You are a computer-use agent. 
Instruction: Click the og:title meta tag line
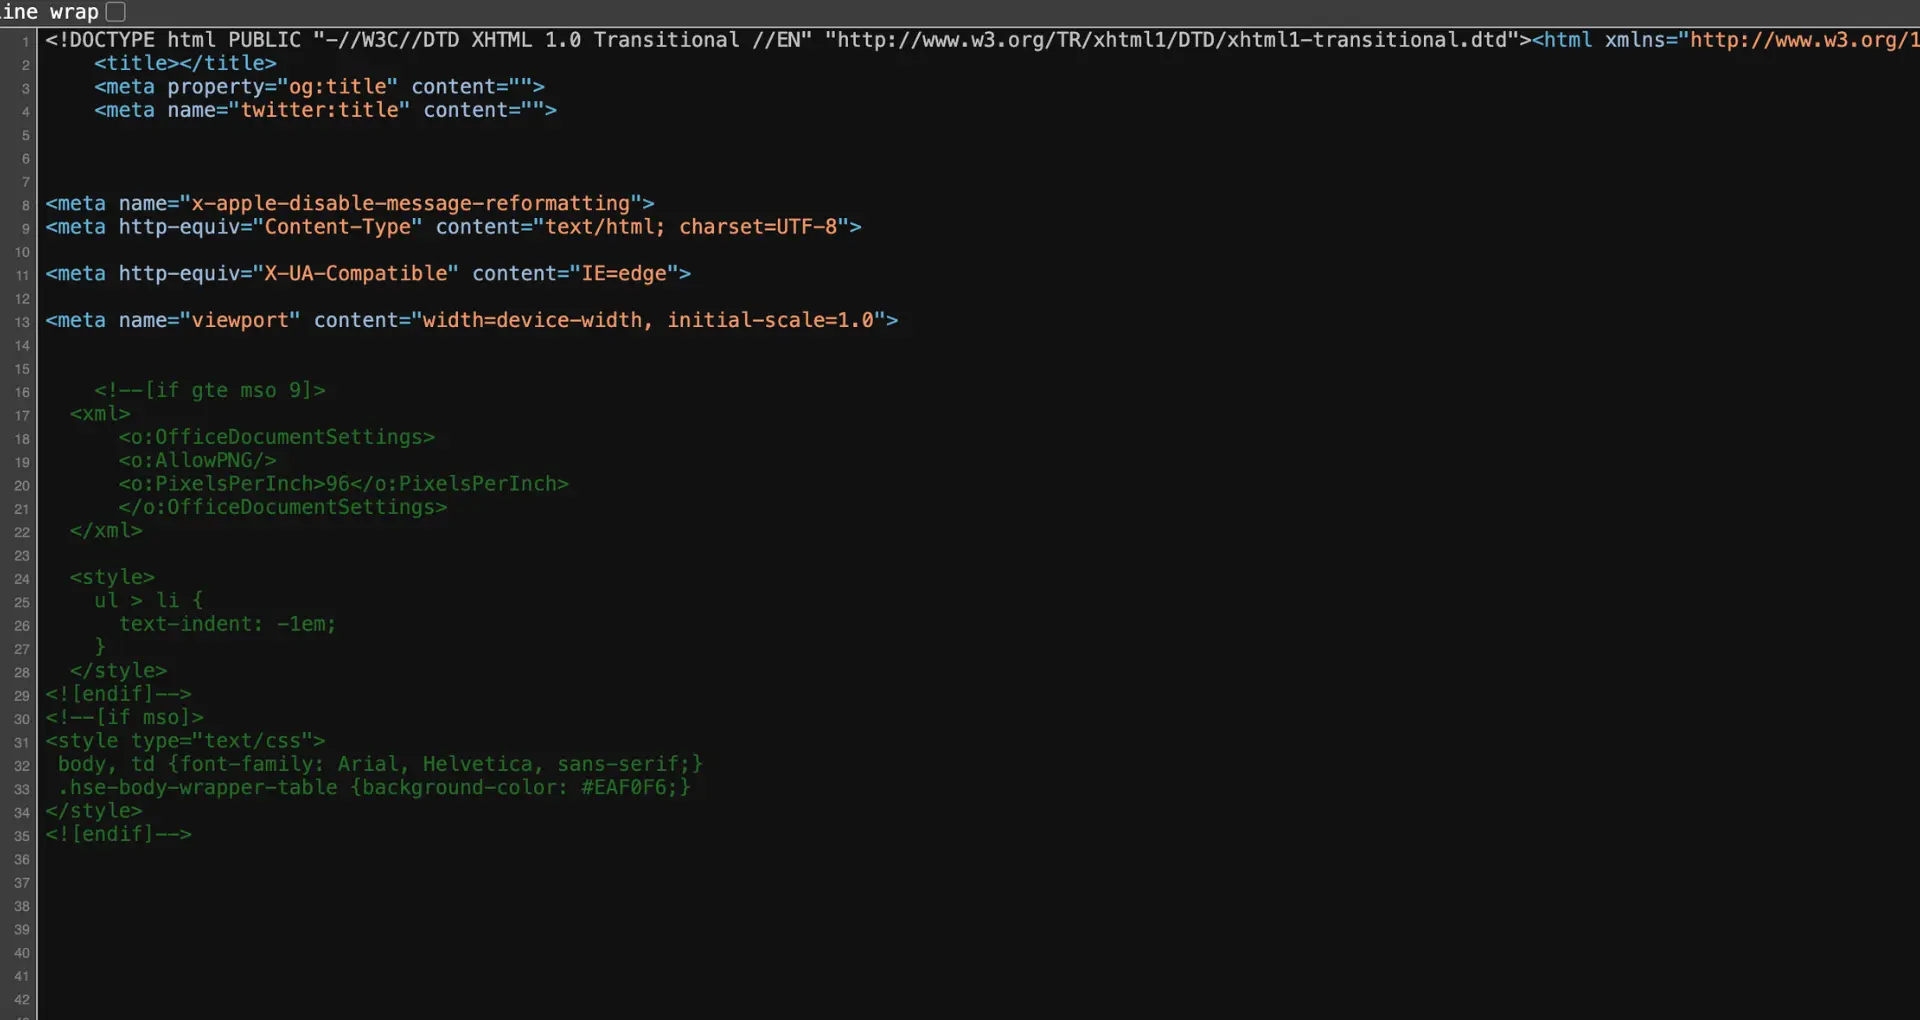(x=319, y=87)
